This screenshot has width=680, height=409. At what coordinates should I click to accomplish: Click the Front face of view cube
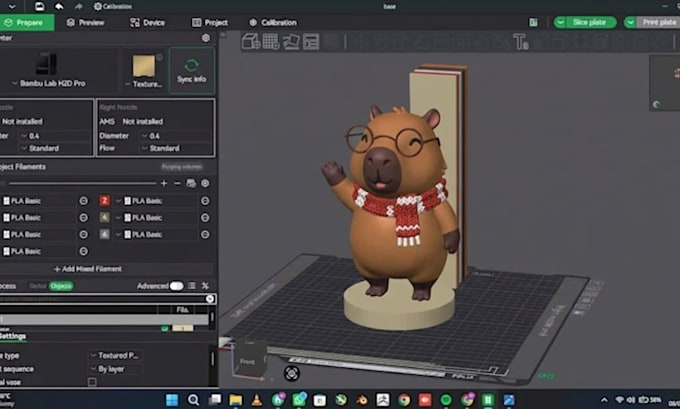247,361
